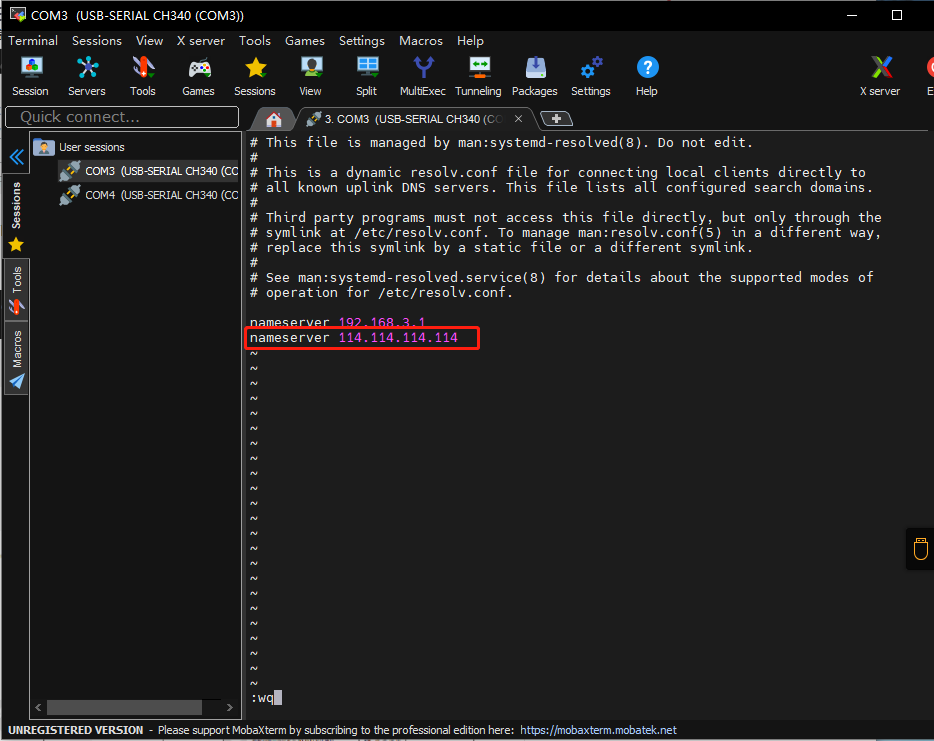Open the Terminal menu

[x=33, y=41]
